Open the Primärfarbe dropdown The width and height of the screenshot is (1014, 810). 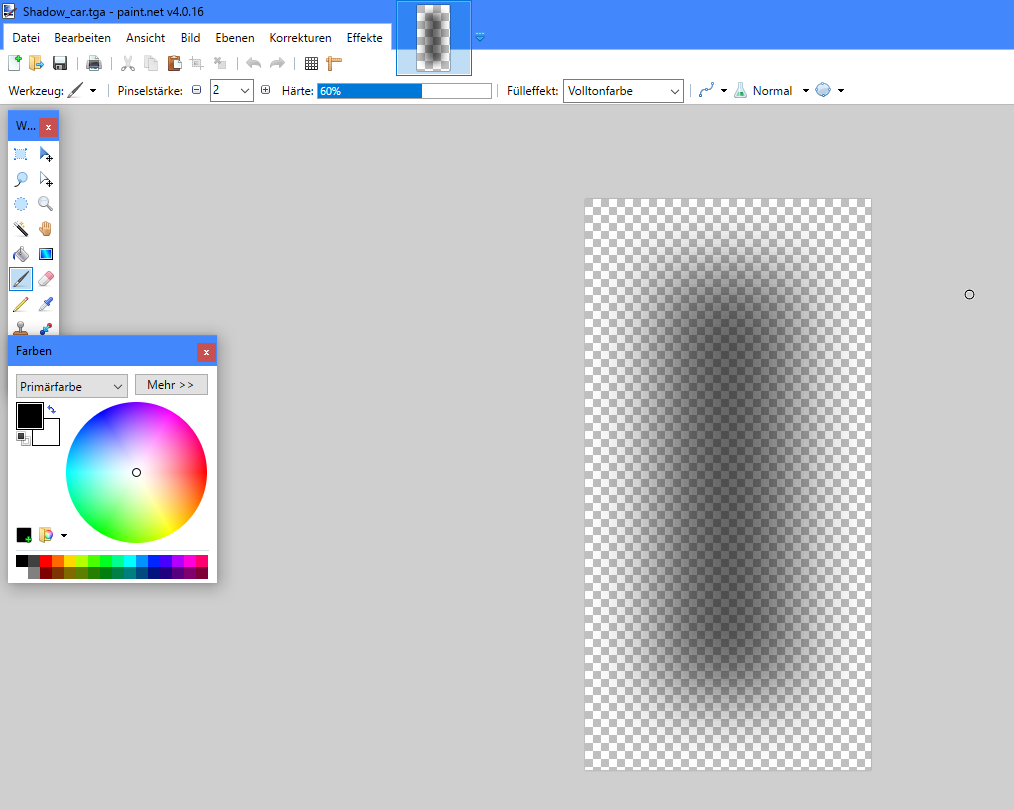pos(72,386)
